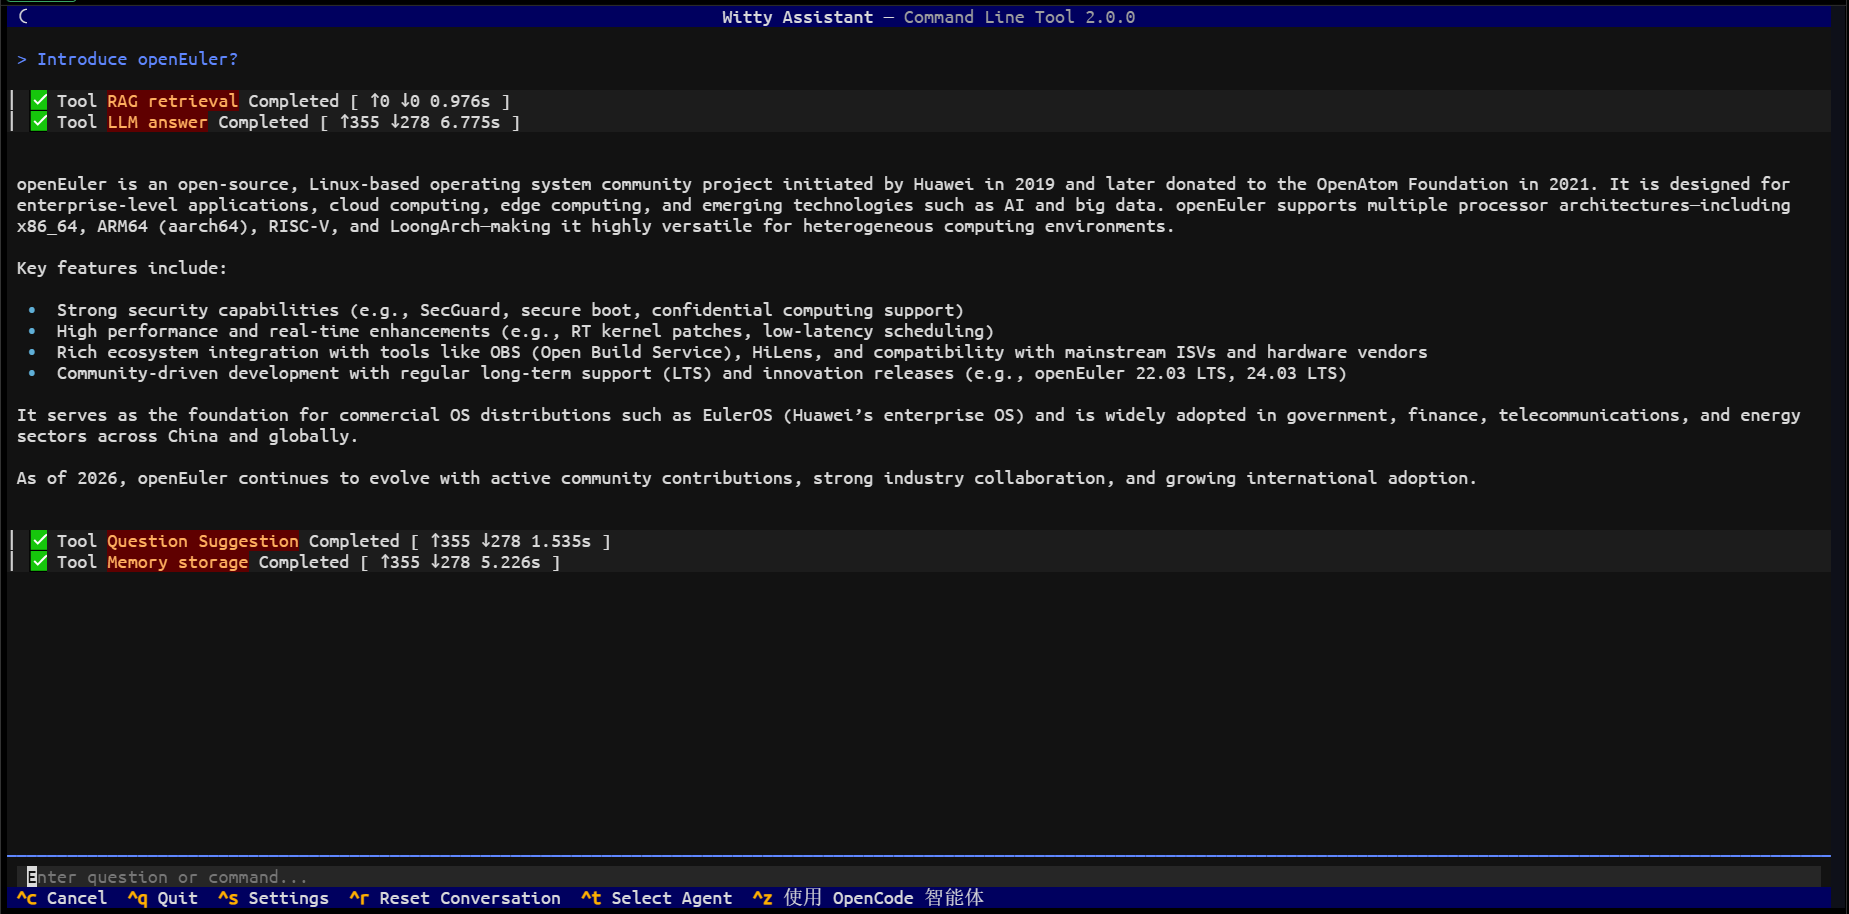The image size is (1849, 914).
Task: Click the green checkmark beside Memory storage
Action: 39,561
